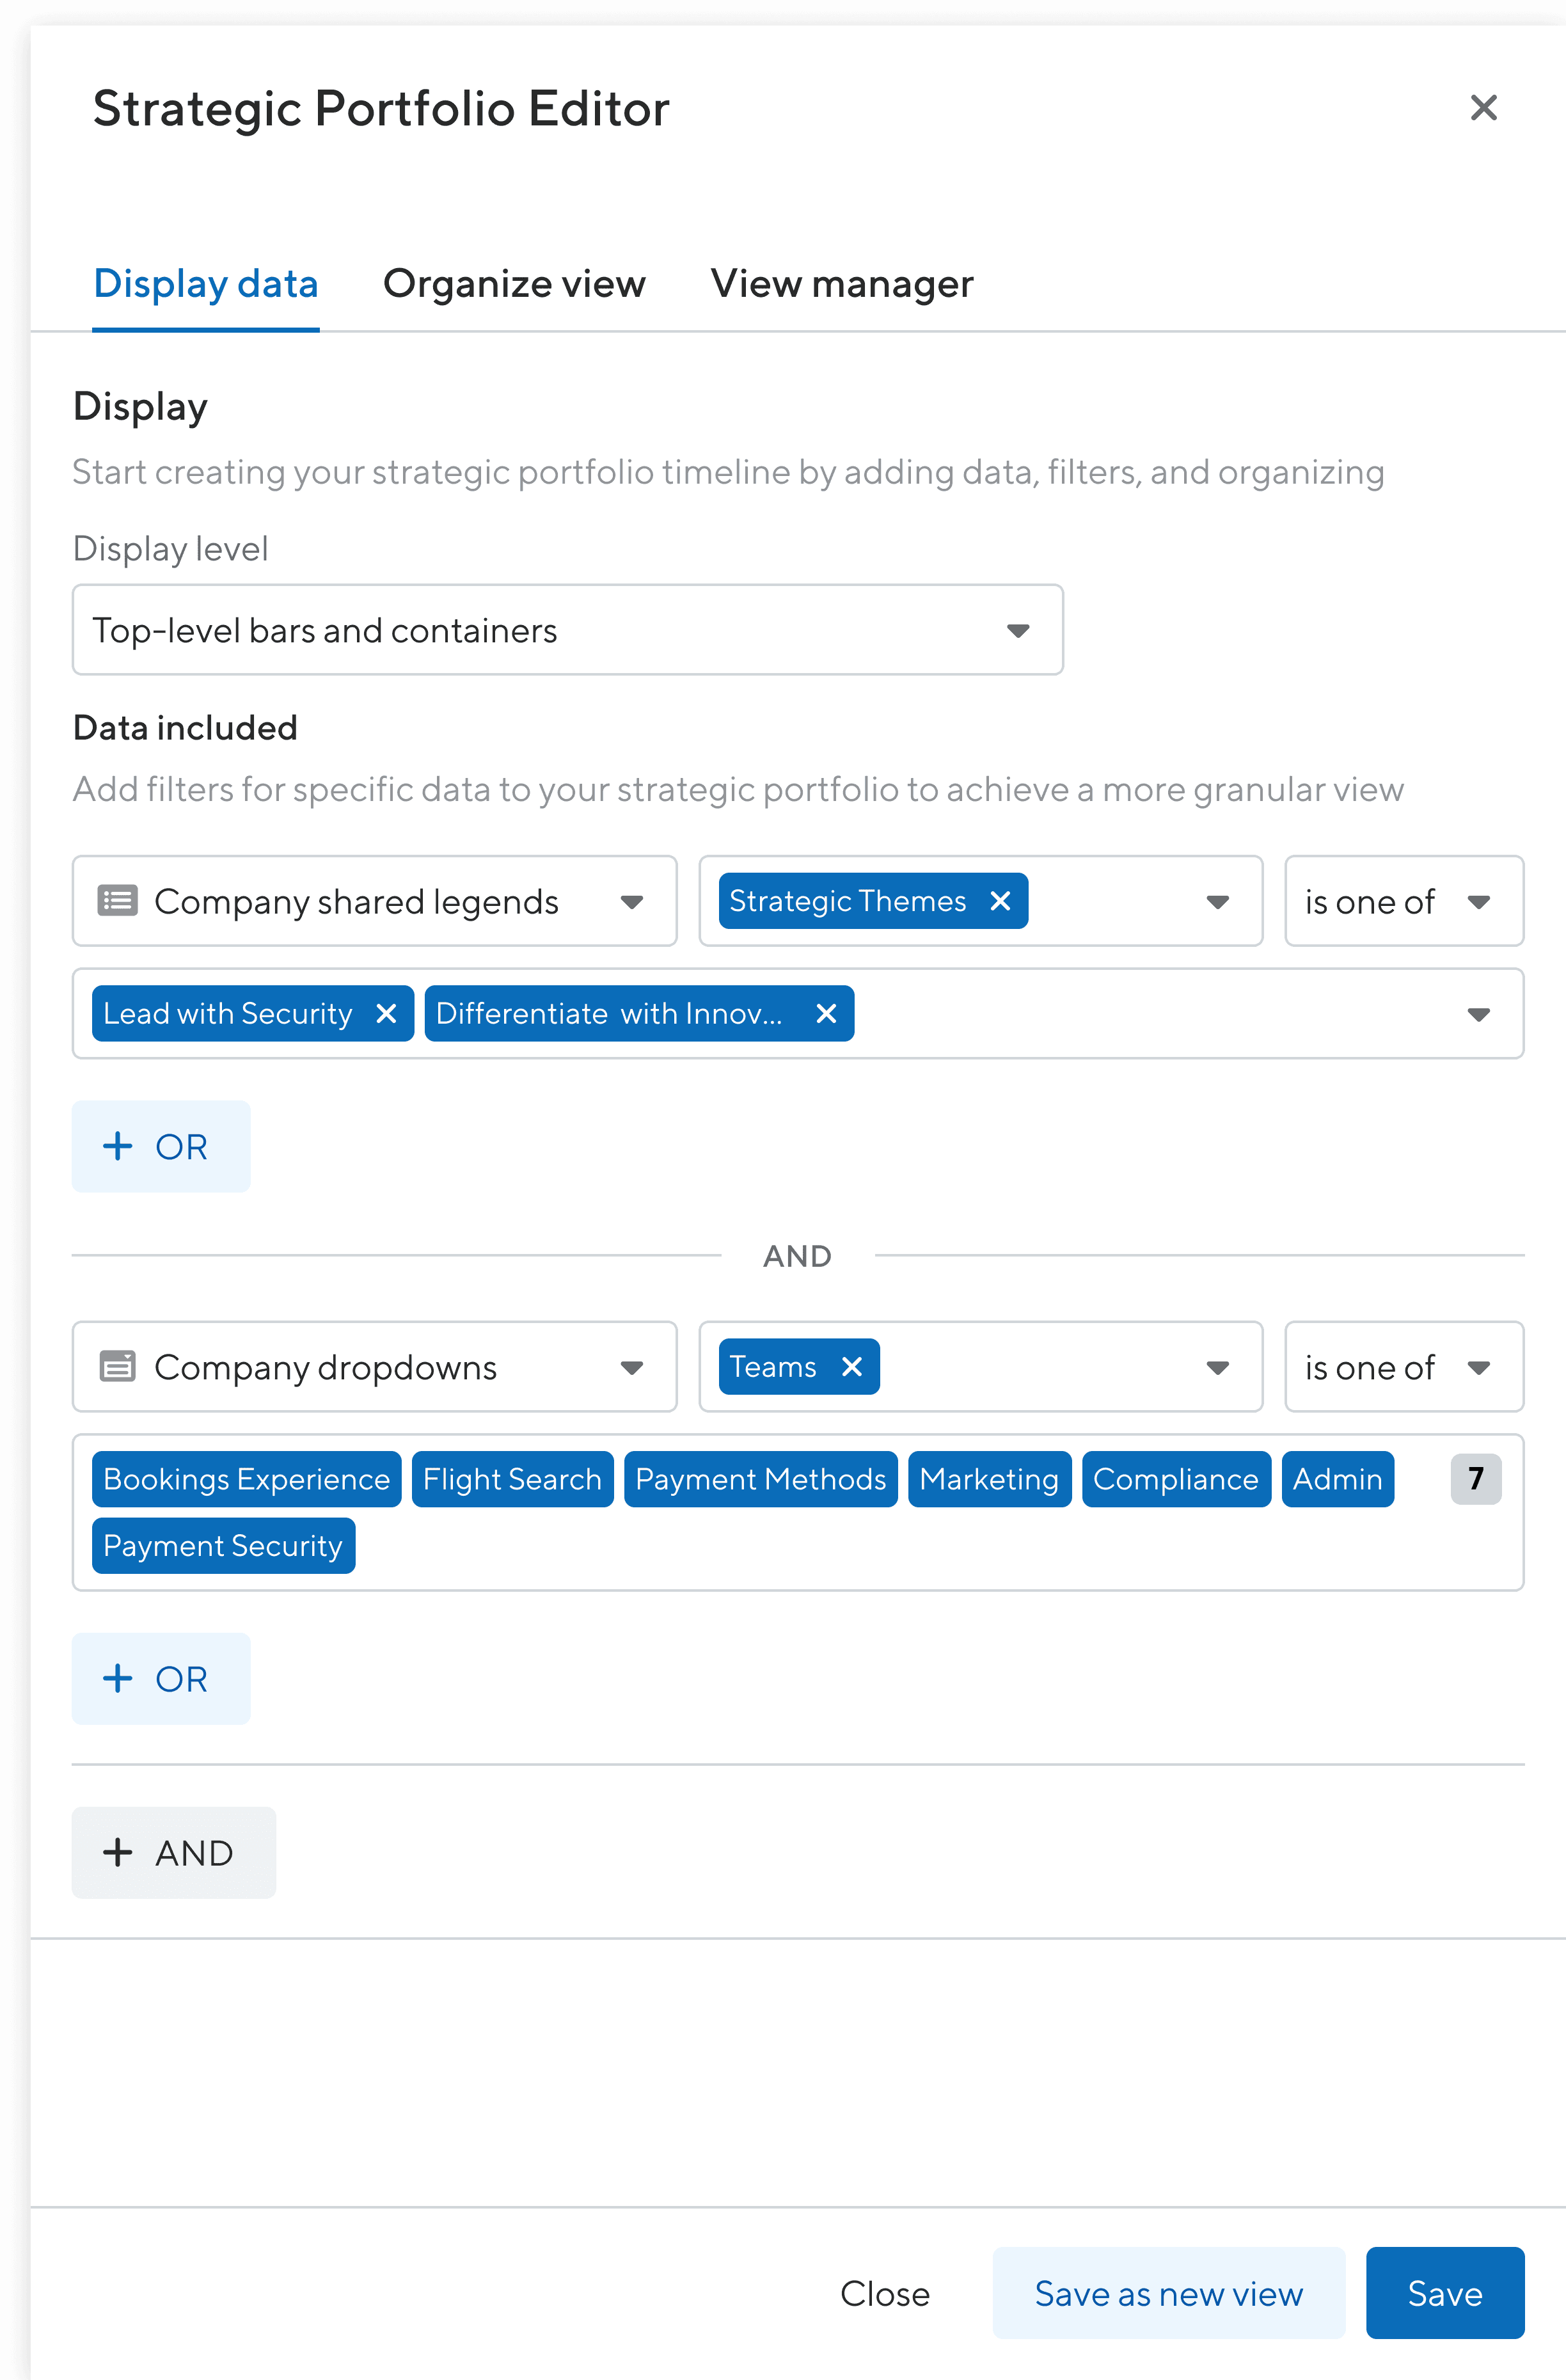Viewport: 1566px width, 2380px height.
Task: Click Save as new view
Action: coord(1168,2293)
